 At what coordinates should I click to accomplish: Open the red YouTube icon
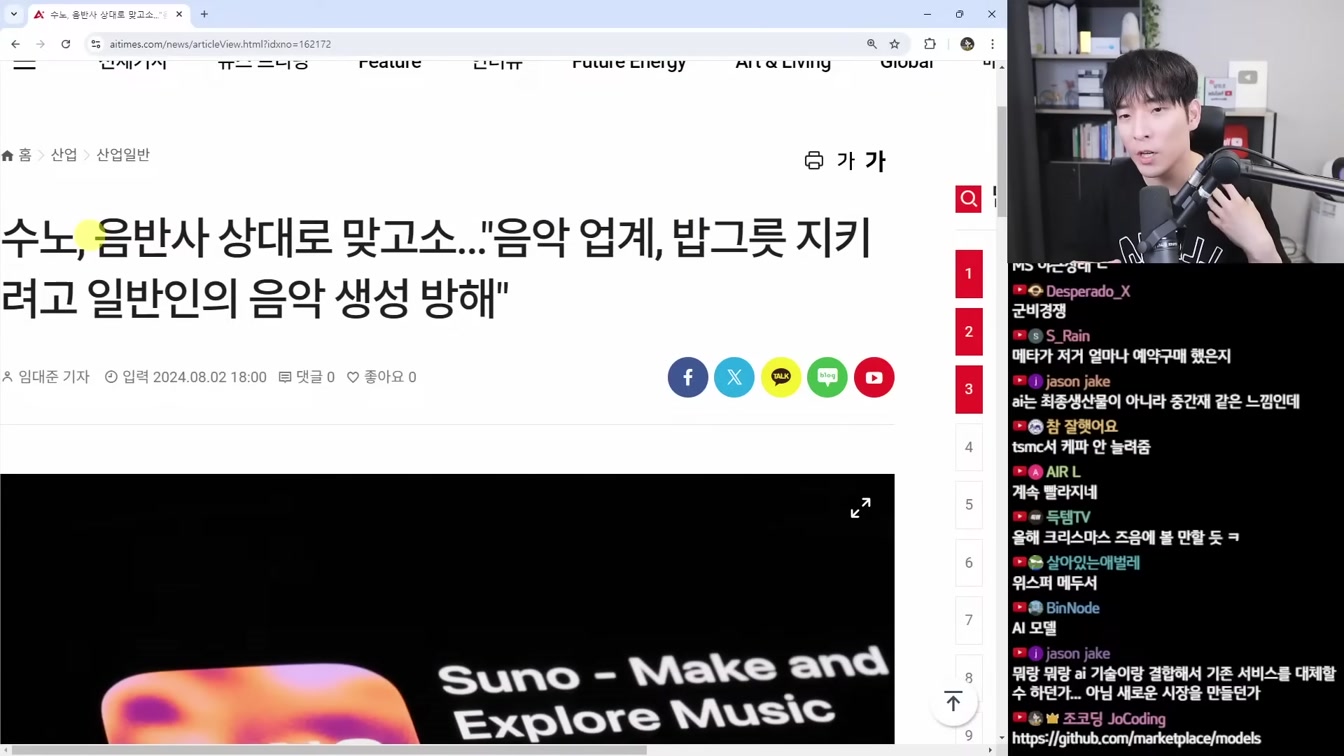coord(874,377)
